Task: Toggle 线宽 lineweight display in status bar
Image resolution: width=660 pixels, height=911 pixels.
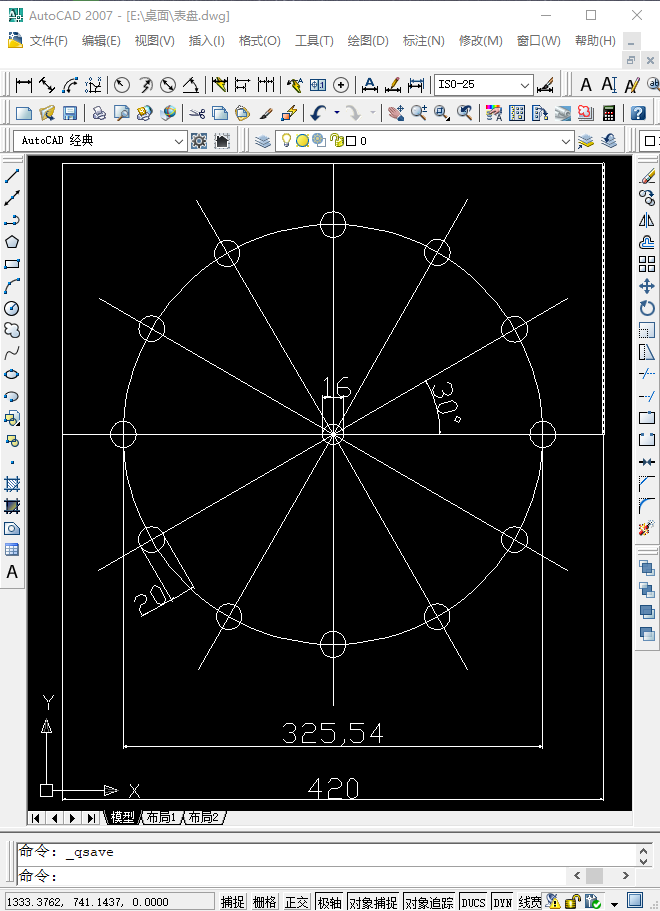Action: pyautogui.click(x=529, y=902)
